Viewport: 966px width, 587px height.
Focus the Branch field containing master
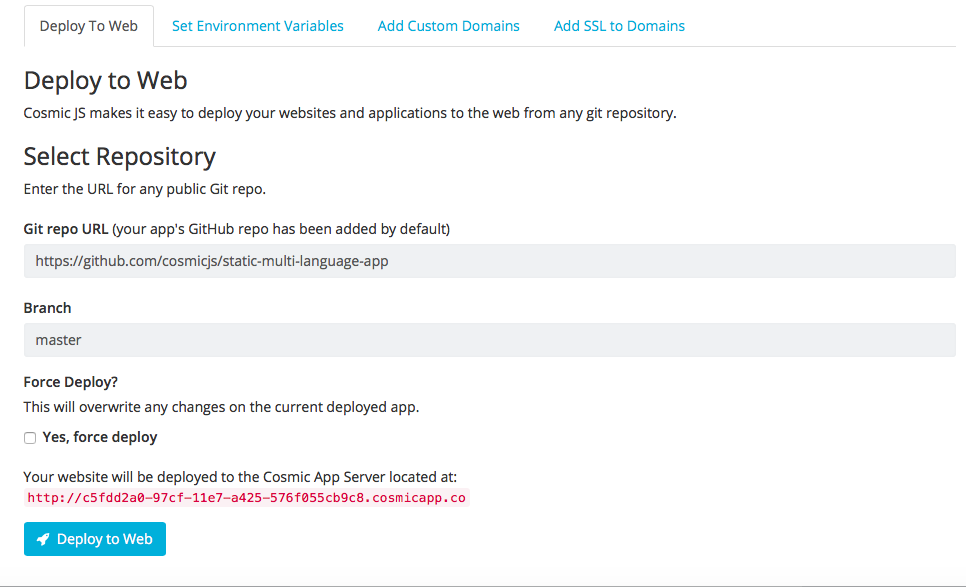[x=489, y=340]
